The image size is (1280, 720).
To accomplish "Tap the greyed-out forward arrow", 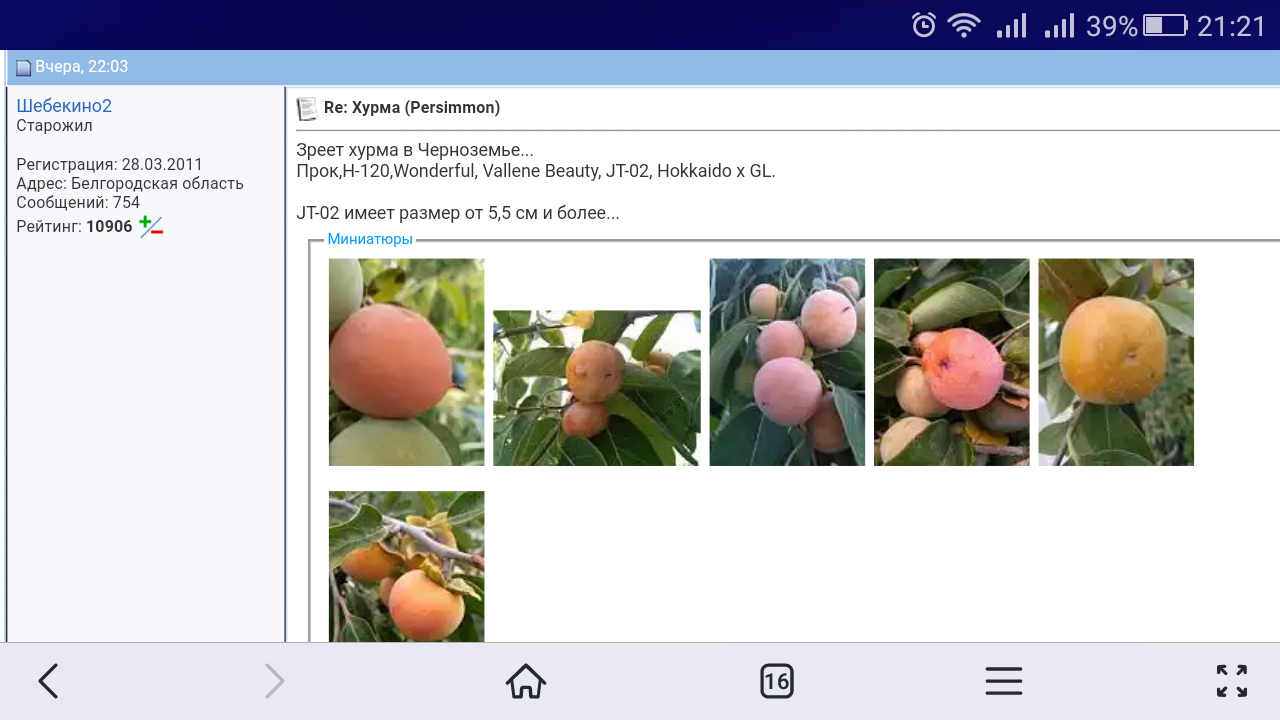I will pyautogui.click(x=274, y=681).
